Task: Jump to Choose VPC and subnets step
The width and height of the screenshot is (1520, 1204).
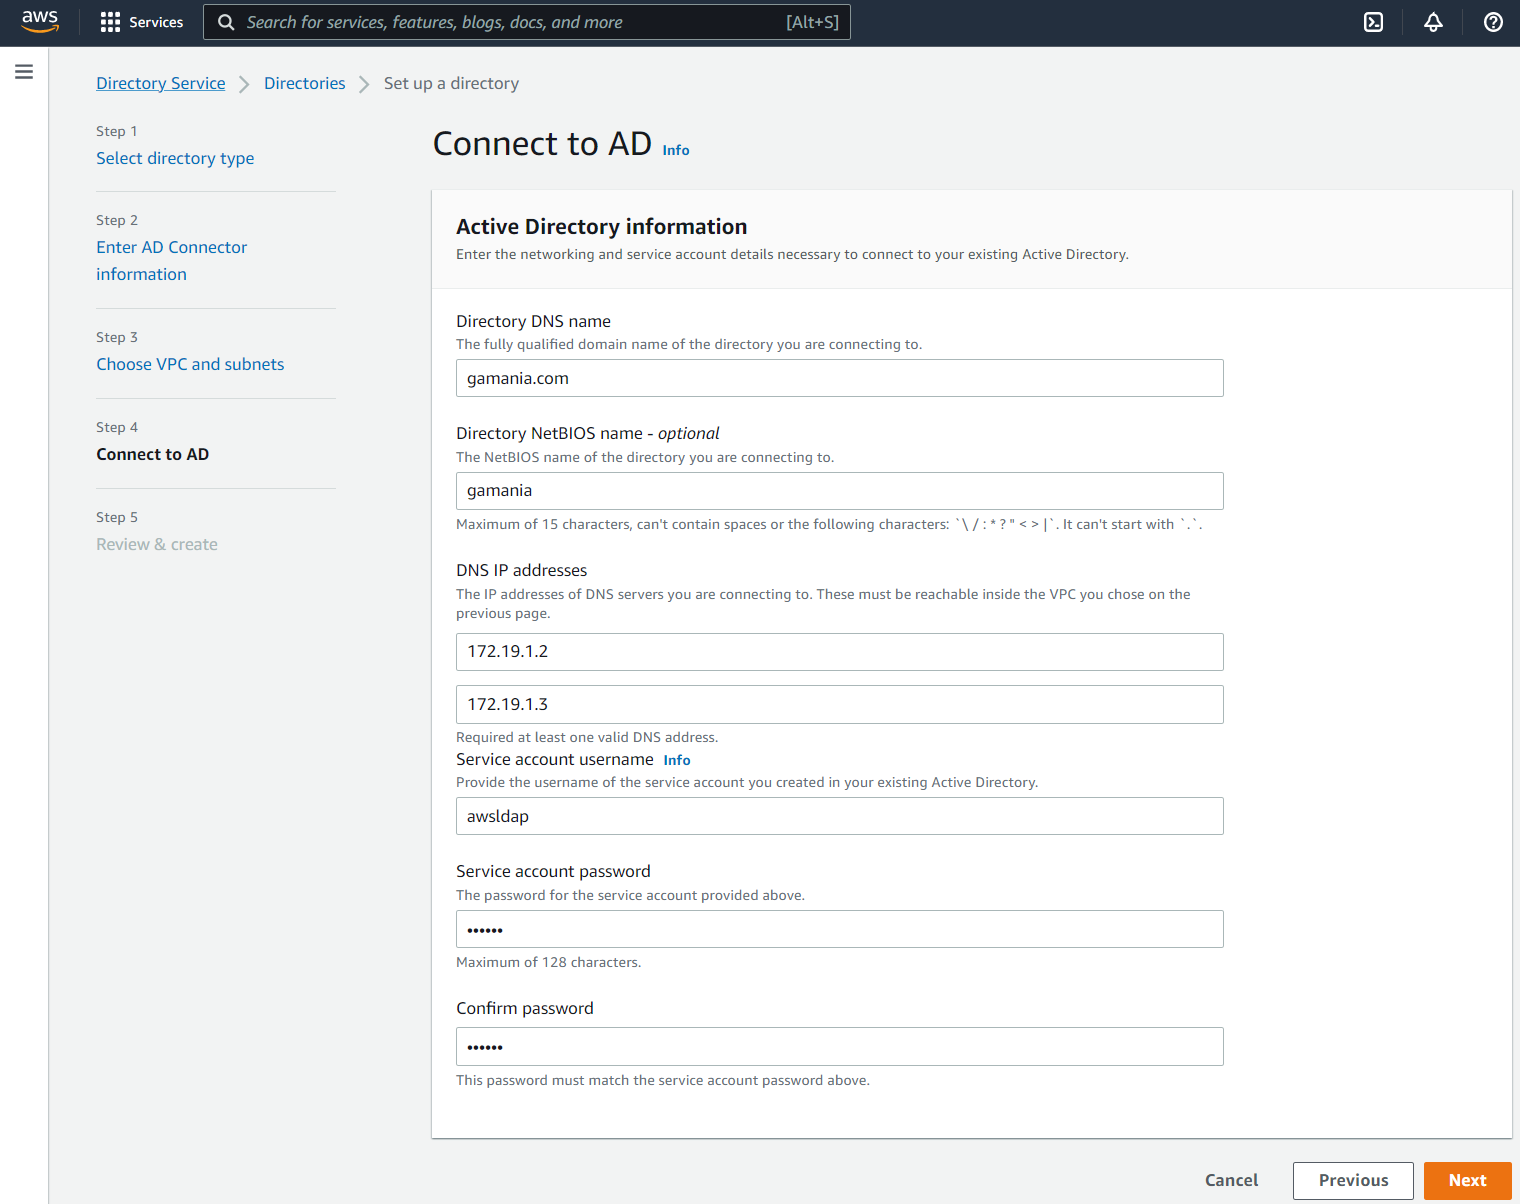Action: (x=190, y=364)
